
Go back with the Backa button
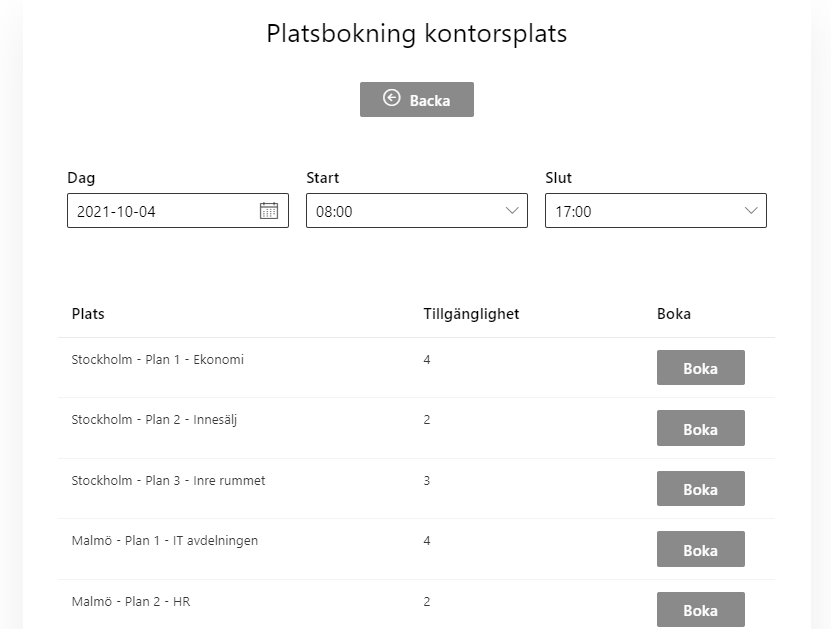[417, 99]
